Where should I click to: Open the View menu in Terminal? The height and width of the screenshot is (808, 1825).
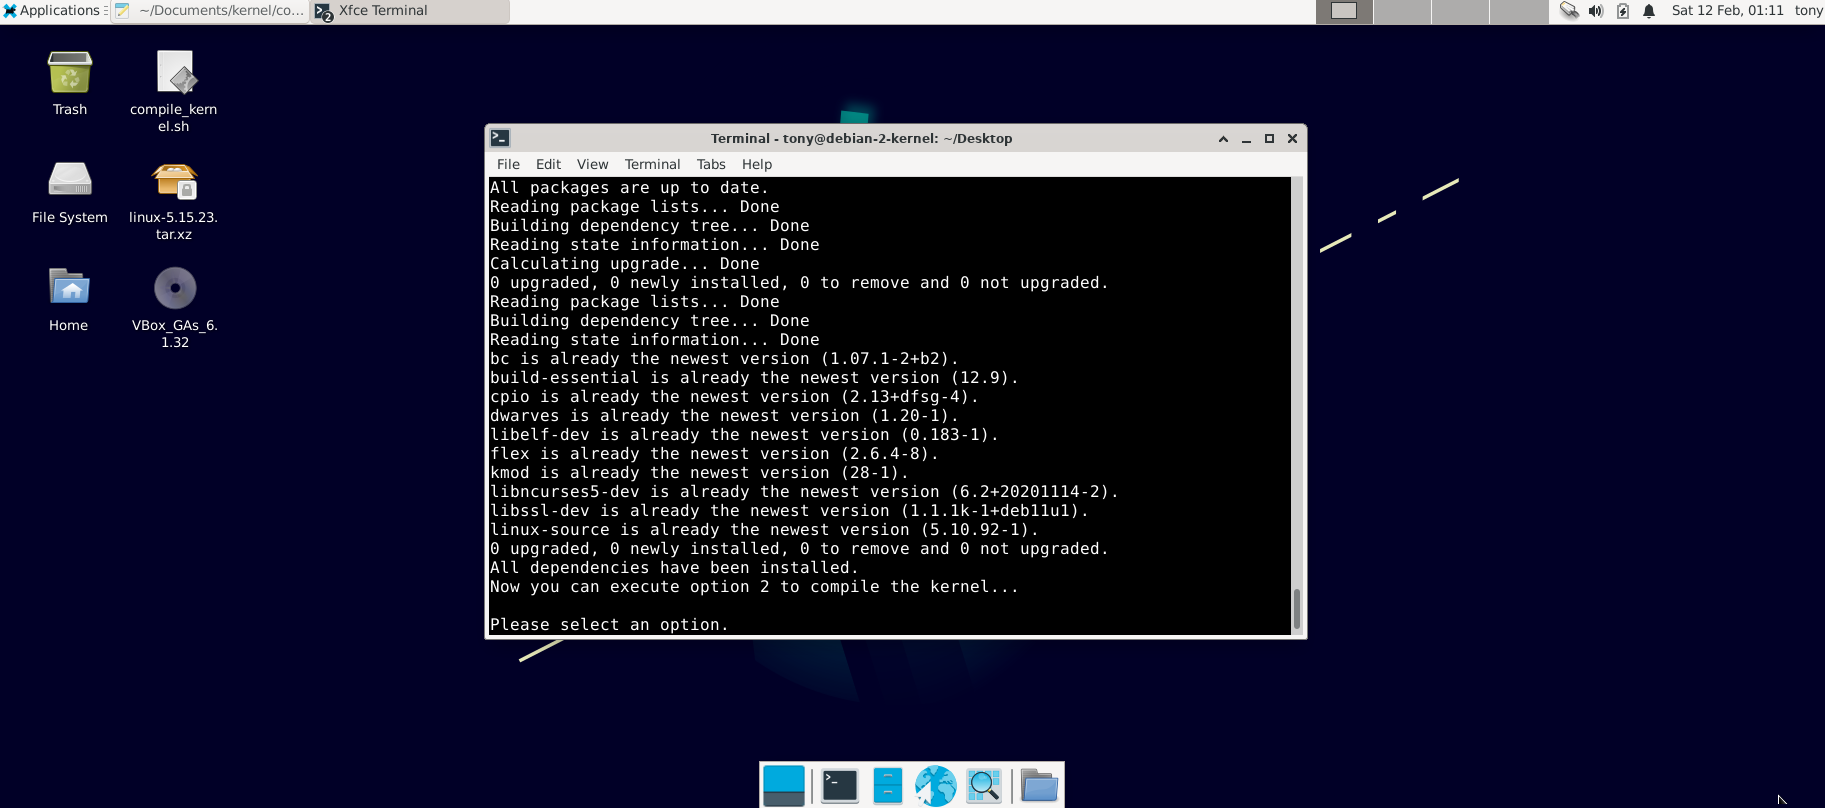click(592, 164)
